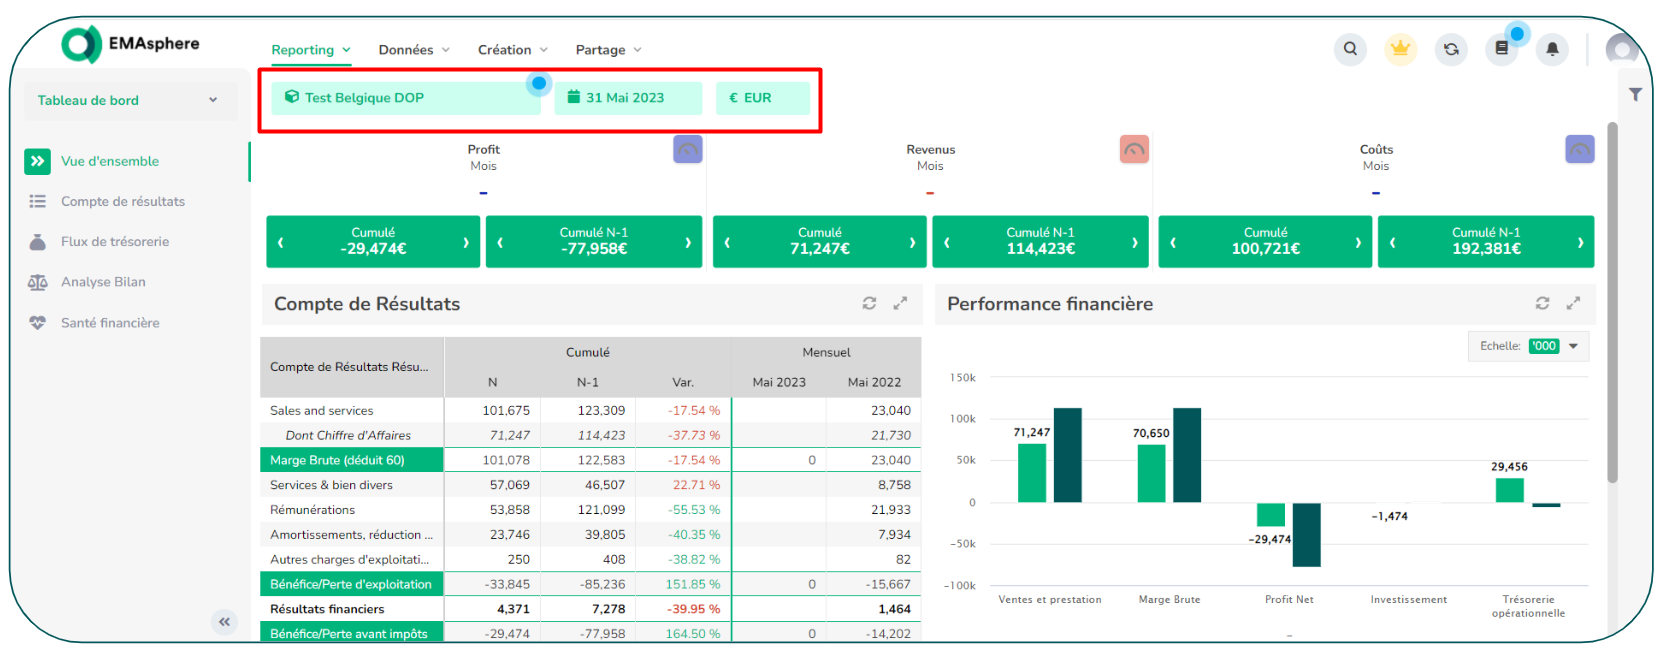
Task: Open the Reporting menu
Action: tap(310, 50)
